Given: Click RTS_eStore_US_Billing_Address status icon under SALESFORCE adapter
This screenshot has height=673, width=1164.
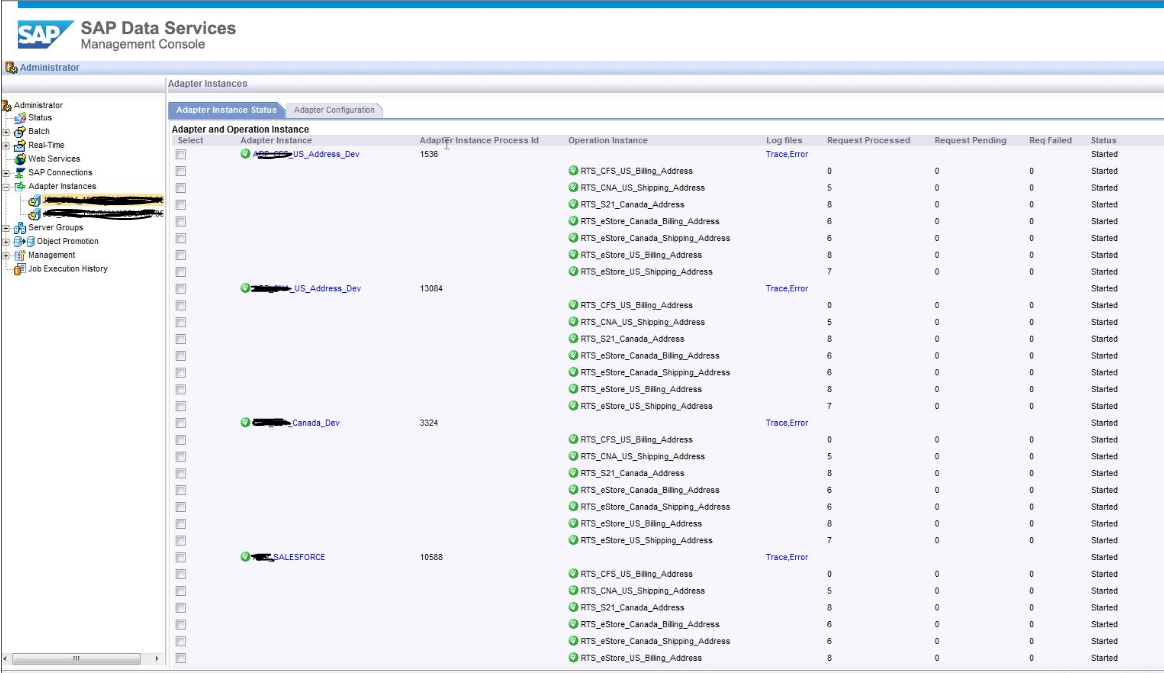Looking at the screenshot, I should [x=573, y=657].
